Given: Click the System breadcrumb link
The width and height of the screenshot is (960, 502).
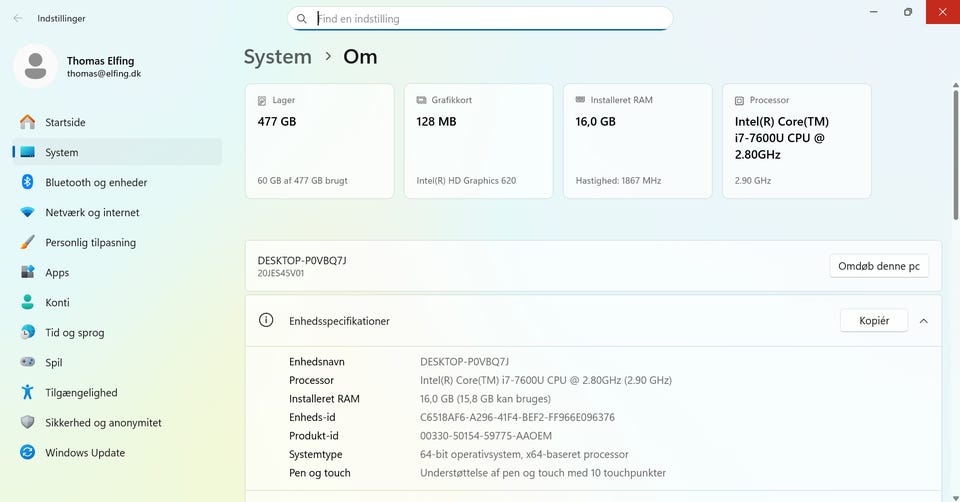Looking at the screenshot, I should point(278,57).
